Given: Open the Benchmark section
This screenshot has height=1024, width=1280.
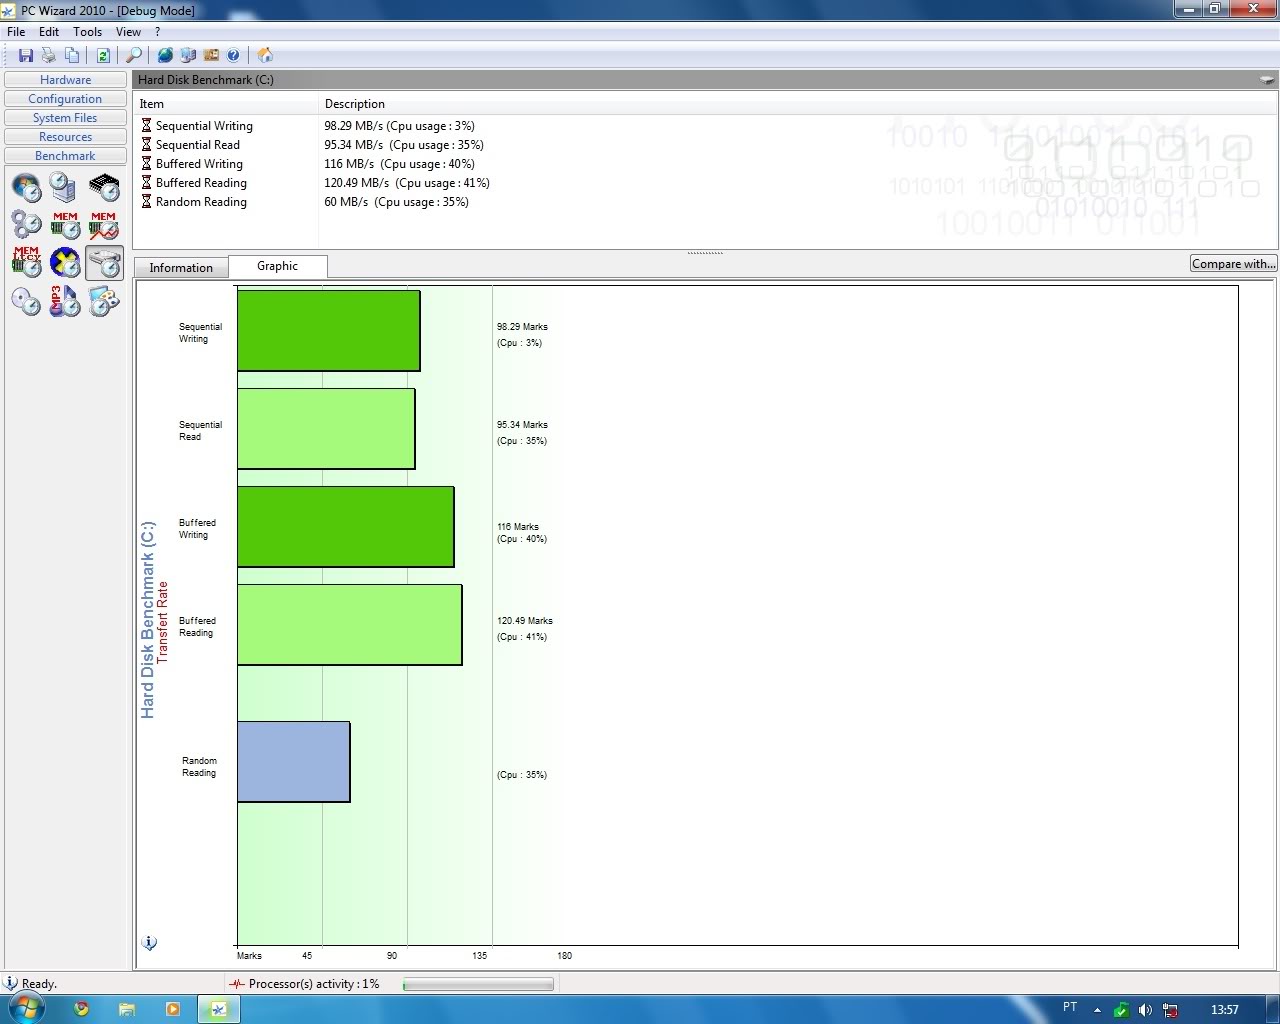Looking at the screenshot, I should (x=65, y=156).
